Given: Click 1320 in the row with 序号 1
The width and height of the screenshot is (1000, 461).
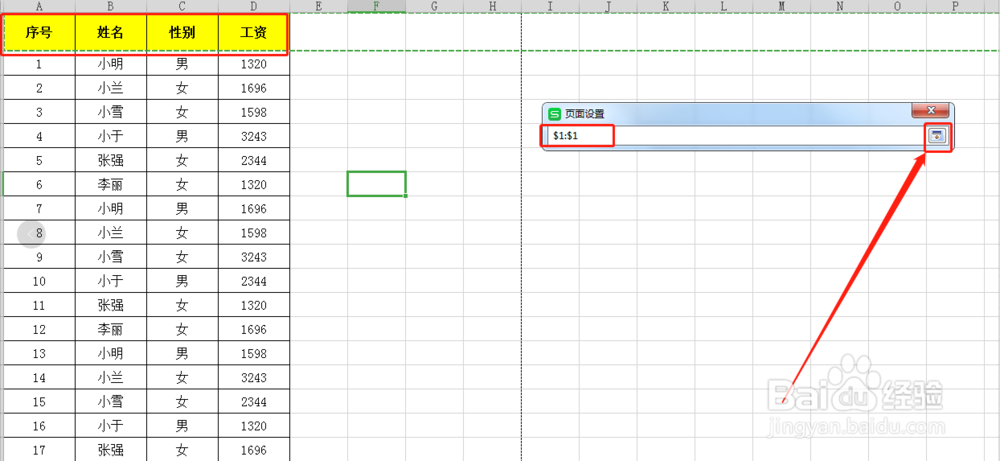Looking at the screenshot, I should click(254, 64).
